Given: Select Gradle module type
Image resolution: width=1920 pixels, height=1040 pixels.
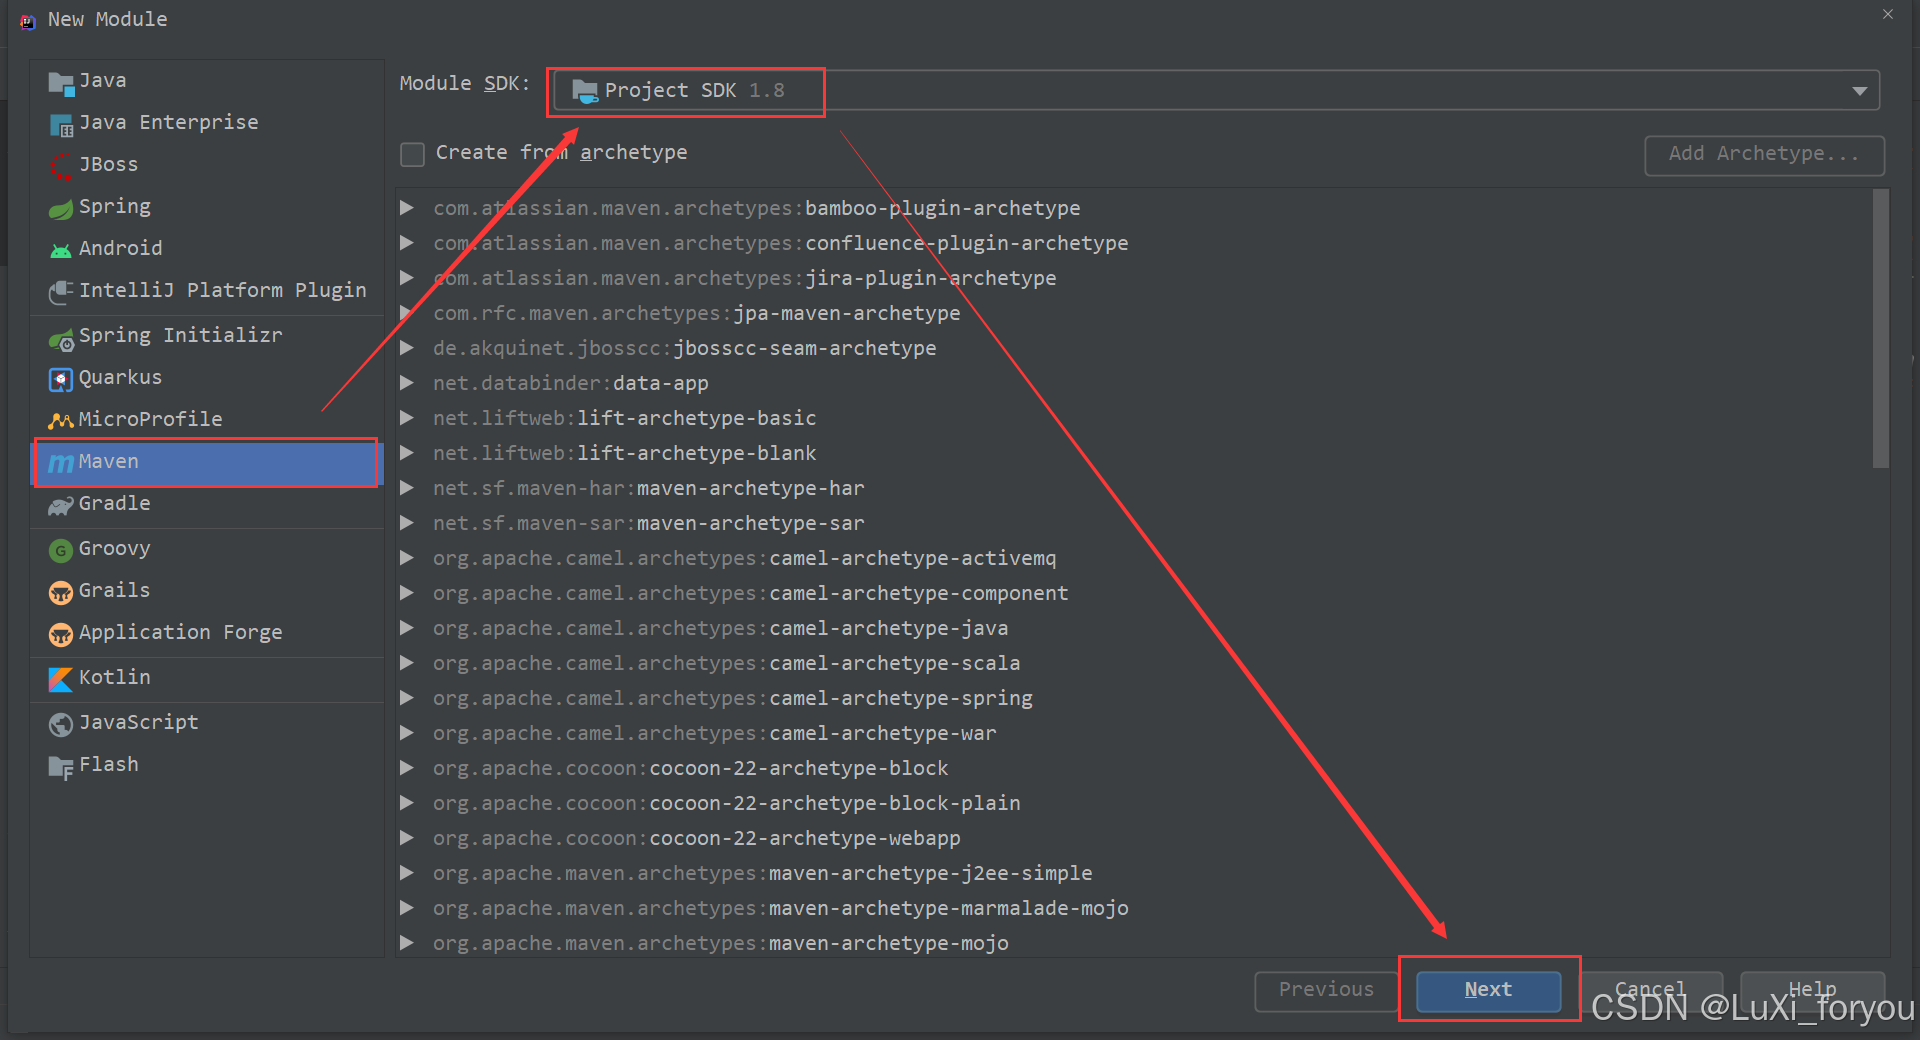Looking at the screenshot, I should point(207,504).
